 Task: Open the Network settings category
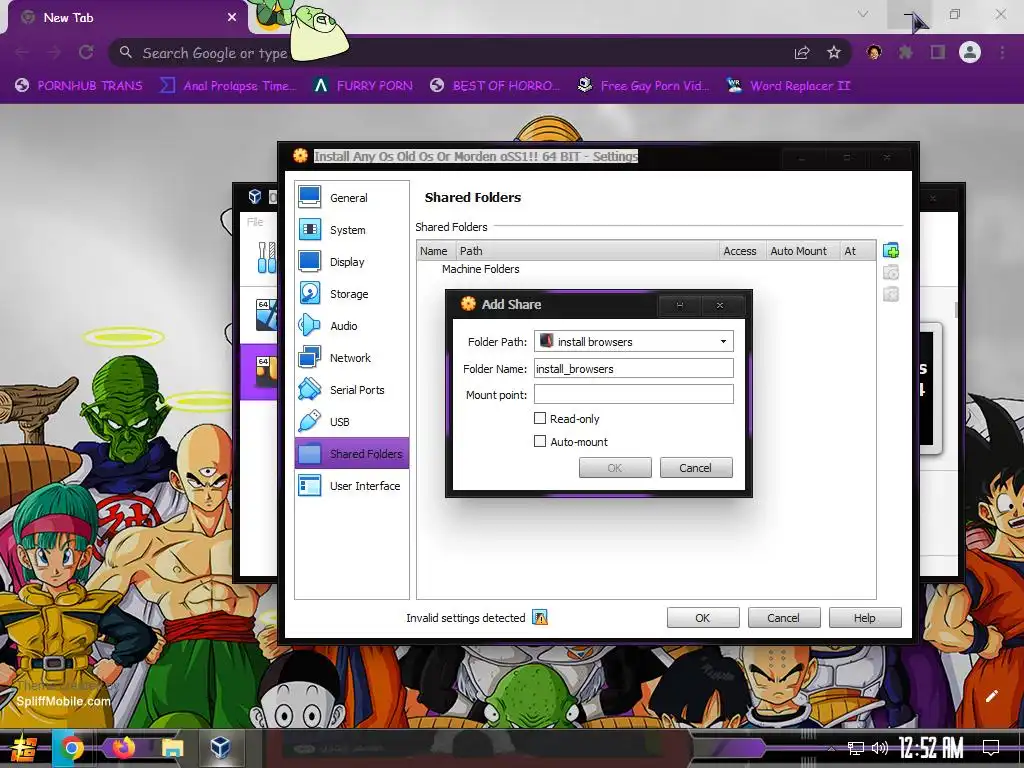pos(351,357)
